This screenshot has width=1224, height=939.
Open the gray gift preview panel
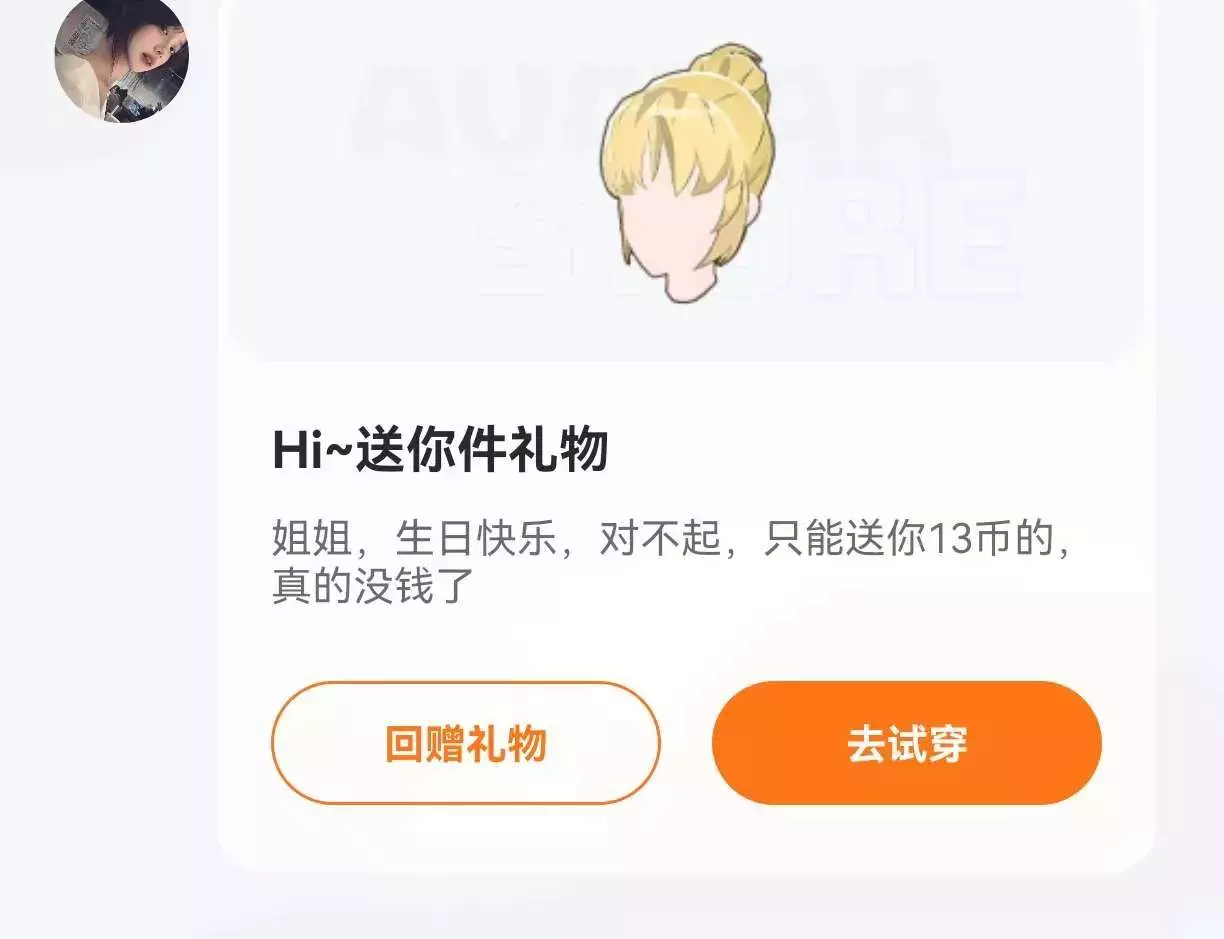(x=686, y=180)
